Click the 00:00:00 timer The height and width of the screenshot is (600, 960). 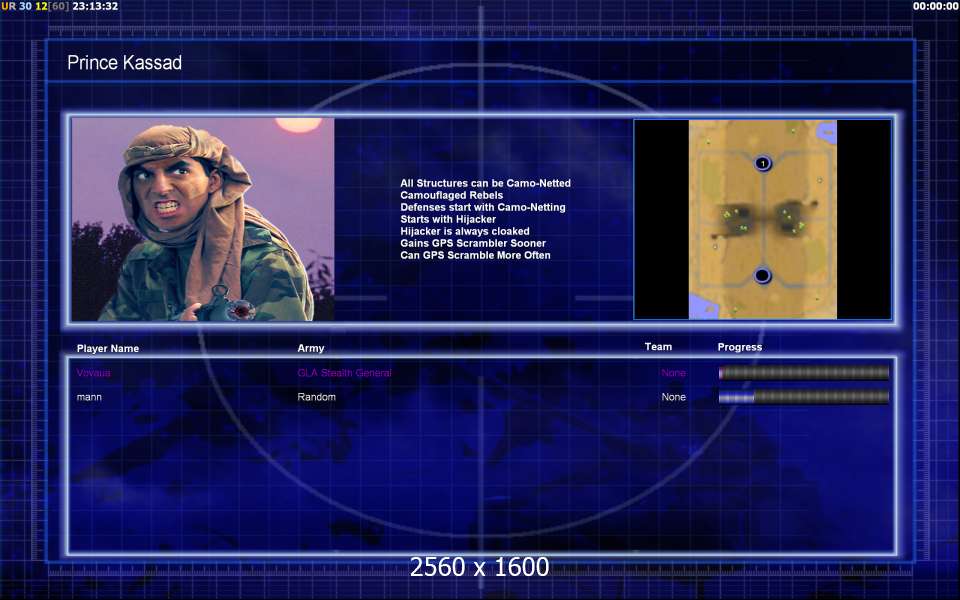[x=936, y=6]
